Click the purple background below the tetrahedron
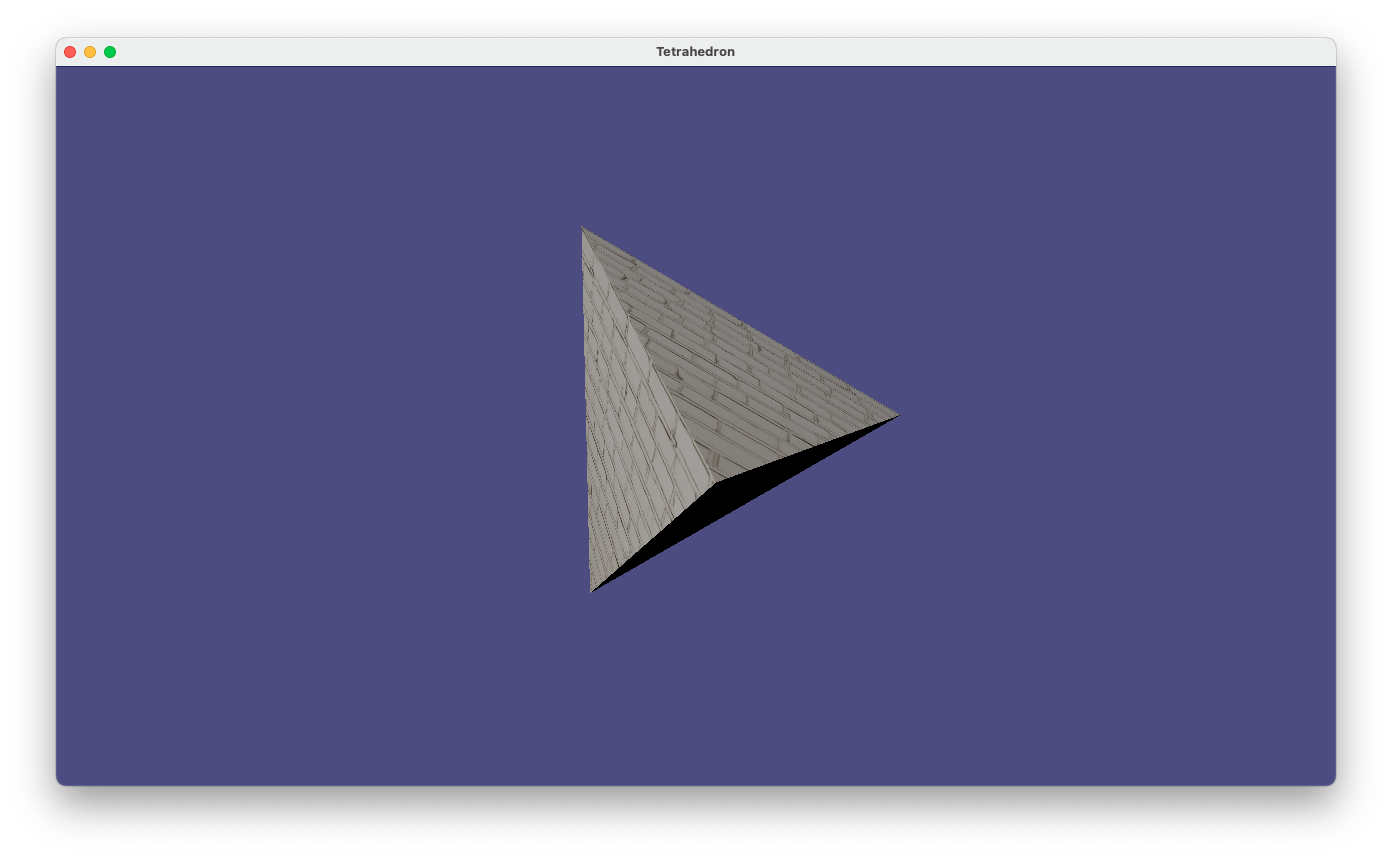This screenshot has width=1392, height=860. click(x=700, y=700)
